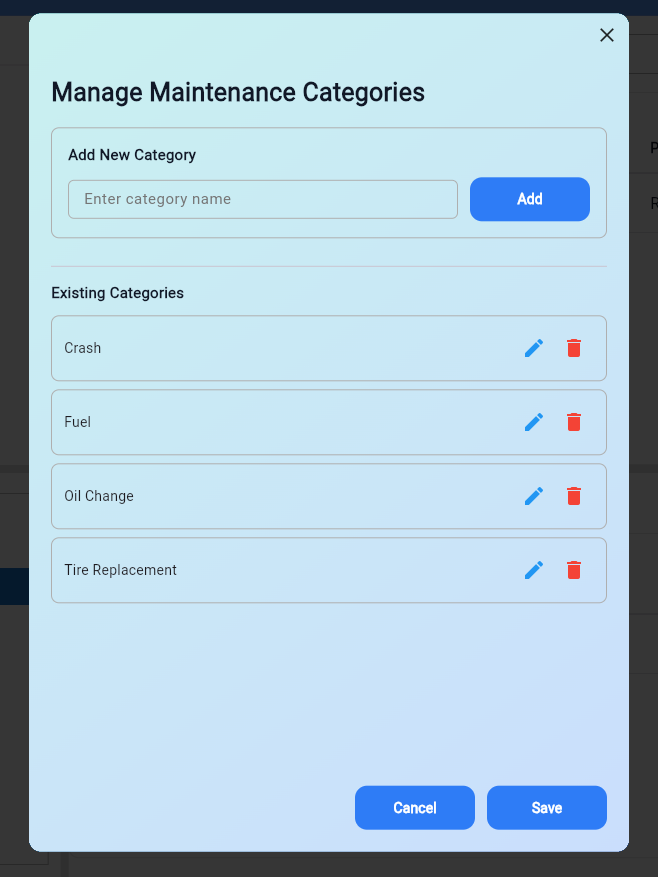The image size is (658, 877).
Task: Edit the Tire Replacement category
Action: click(534, 570)
